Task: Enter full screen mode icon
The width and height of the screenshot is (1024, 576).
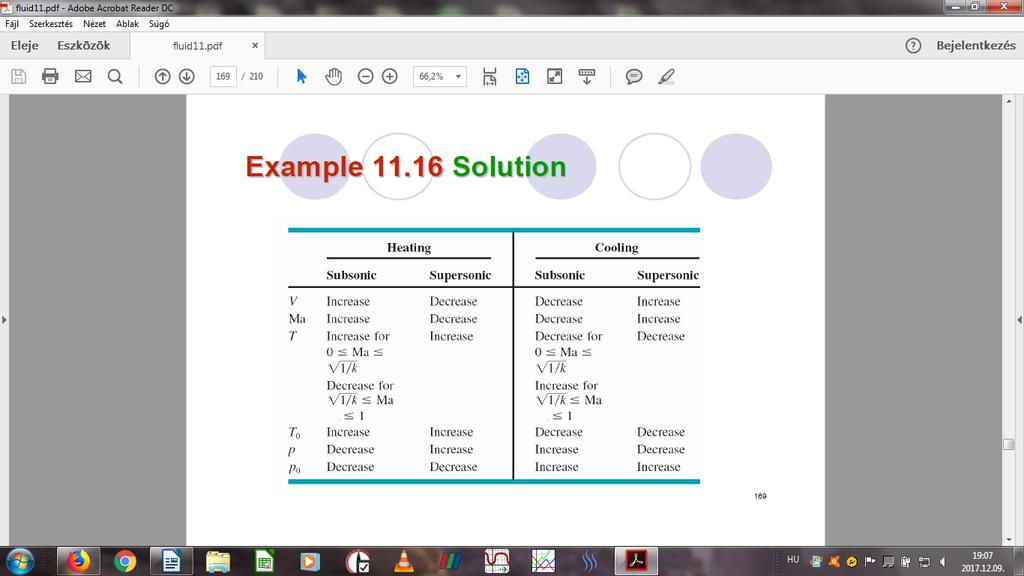Action: (554, 76)
